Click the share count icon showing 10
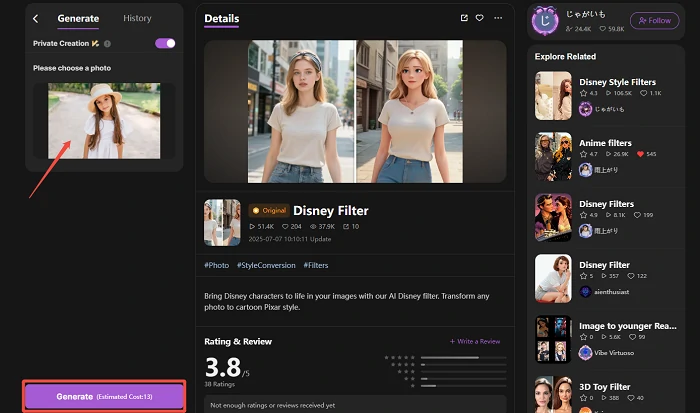Image resolution: width=700 pixels, height=413 pixels. pyautogui.click(x=345, y=227)
